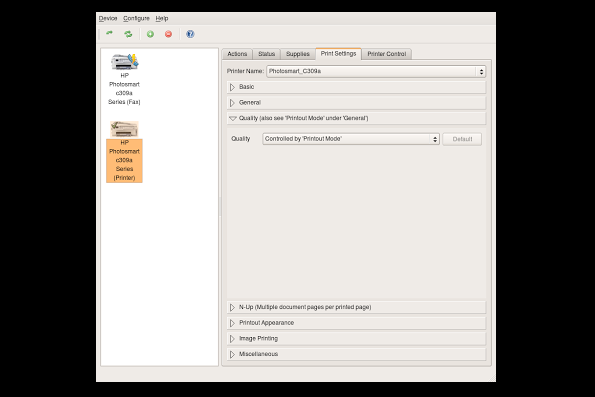Select the Print Settings tab
The image size is (595, 397).
(338, 54)
